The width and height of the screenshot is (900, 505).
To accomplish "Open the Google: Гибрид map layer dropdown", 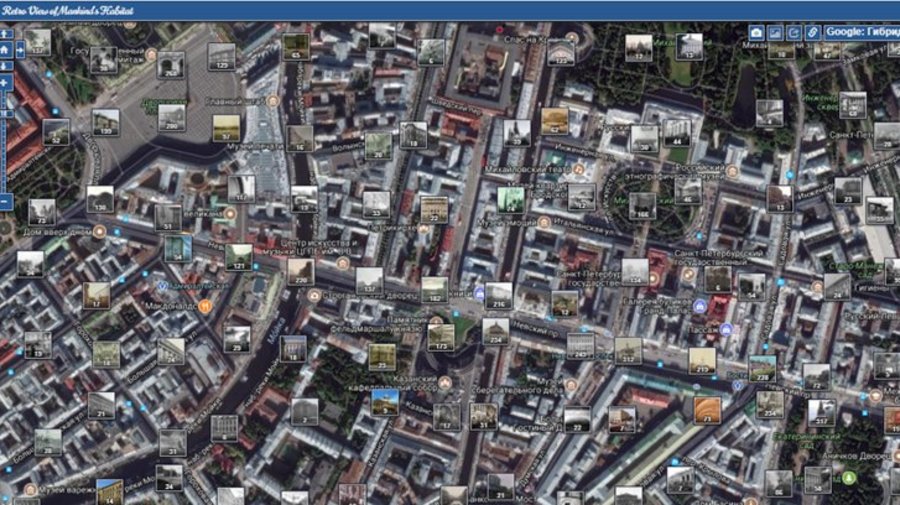I will [x=862, y=32].
